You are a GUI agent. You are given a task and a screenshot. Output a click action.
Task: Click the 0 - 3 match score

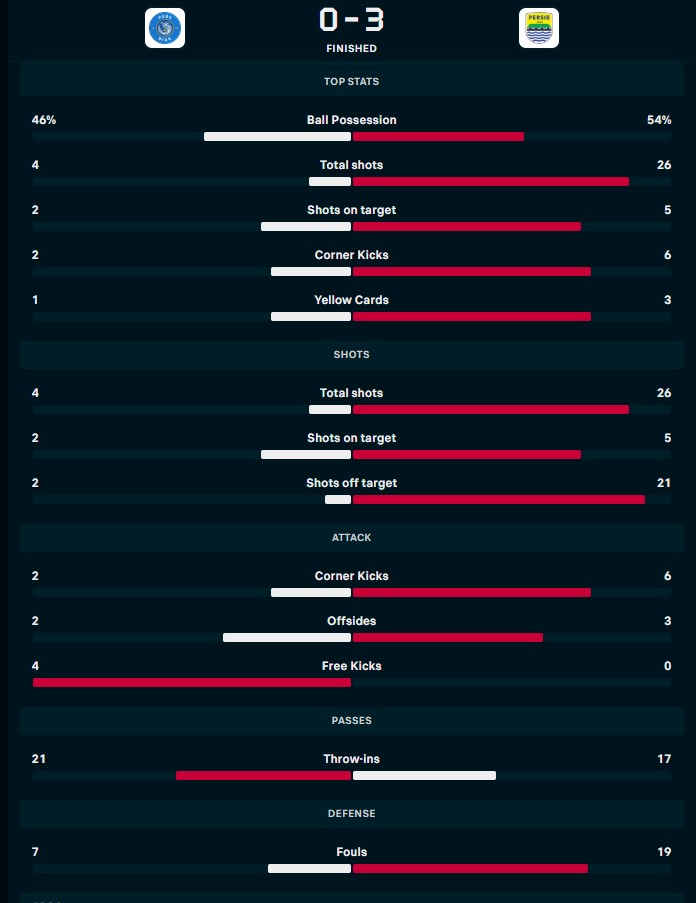[x=351, y=19]
